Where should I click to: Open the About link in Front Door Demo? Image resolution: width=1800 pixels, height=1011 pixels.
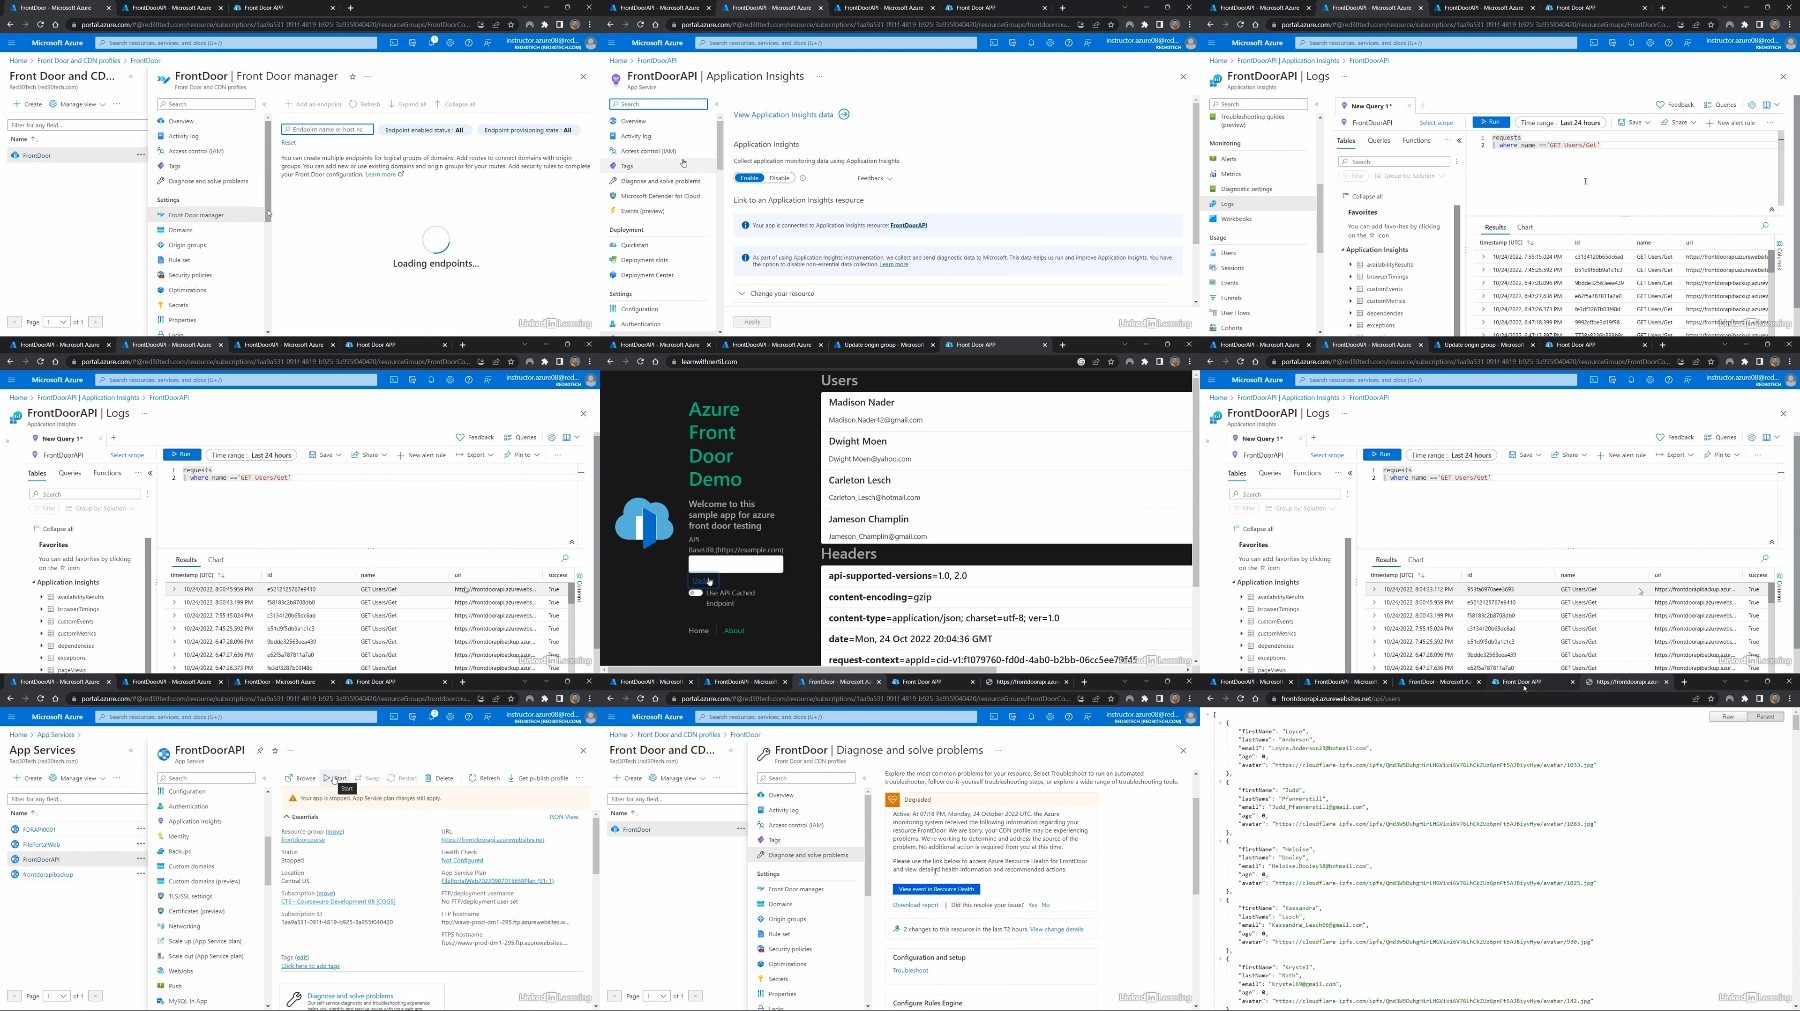(734, 631)
